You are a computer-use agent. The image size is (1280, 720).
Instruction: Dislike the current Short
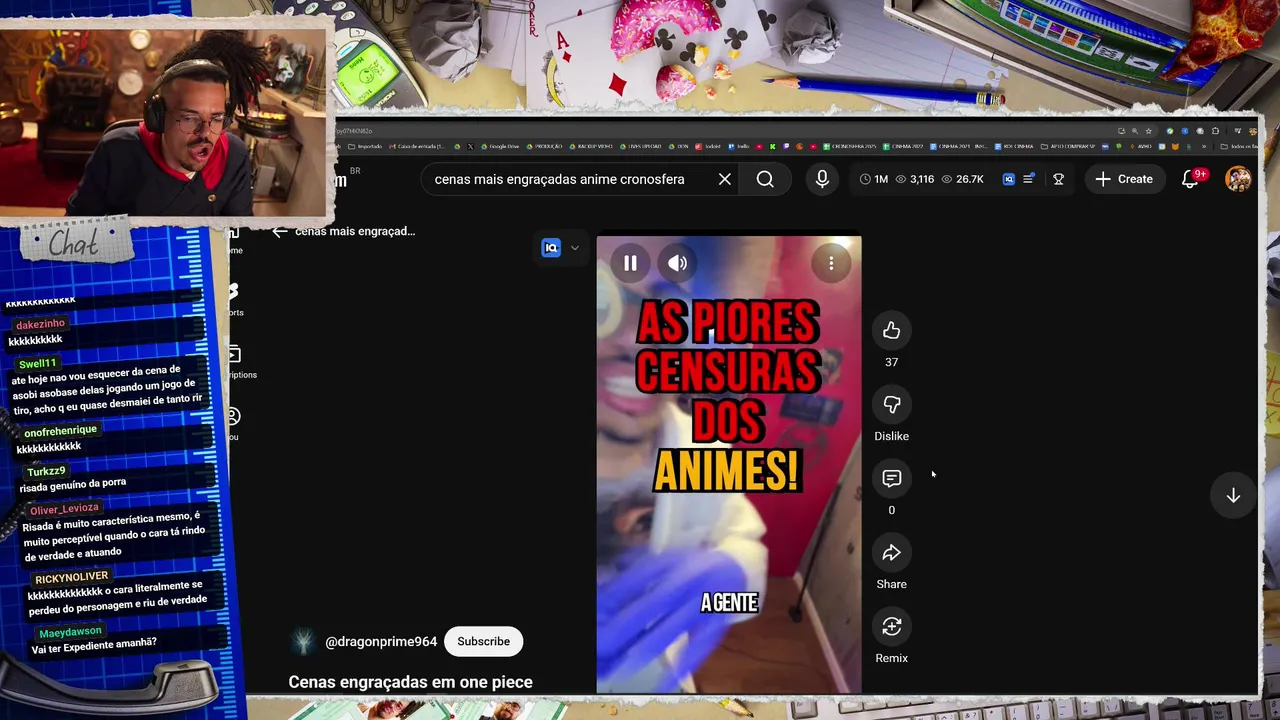point(892,405)
